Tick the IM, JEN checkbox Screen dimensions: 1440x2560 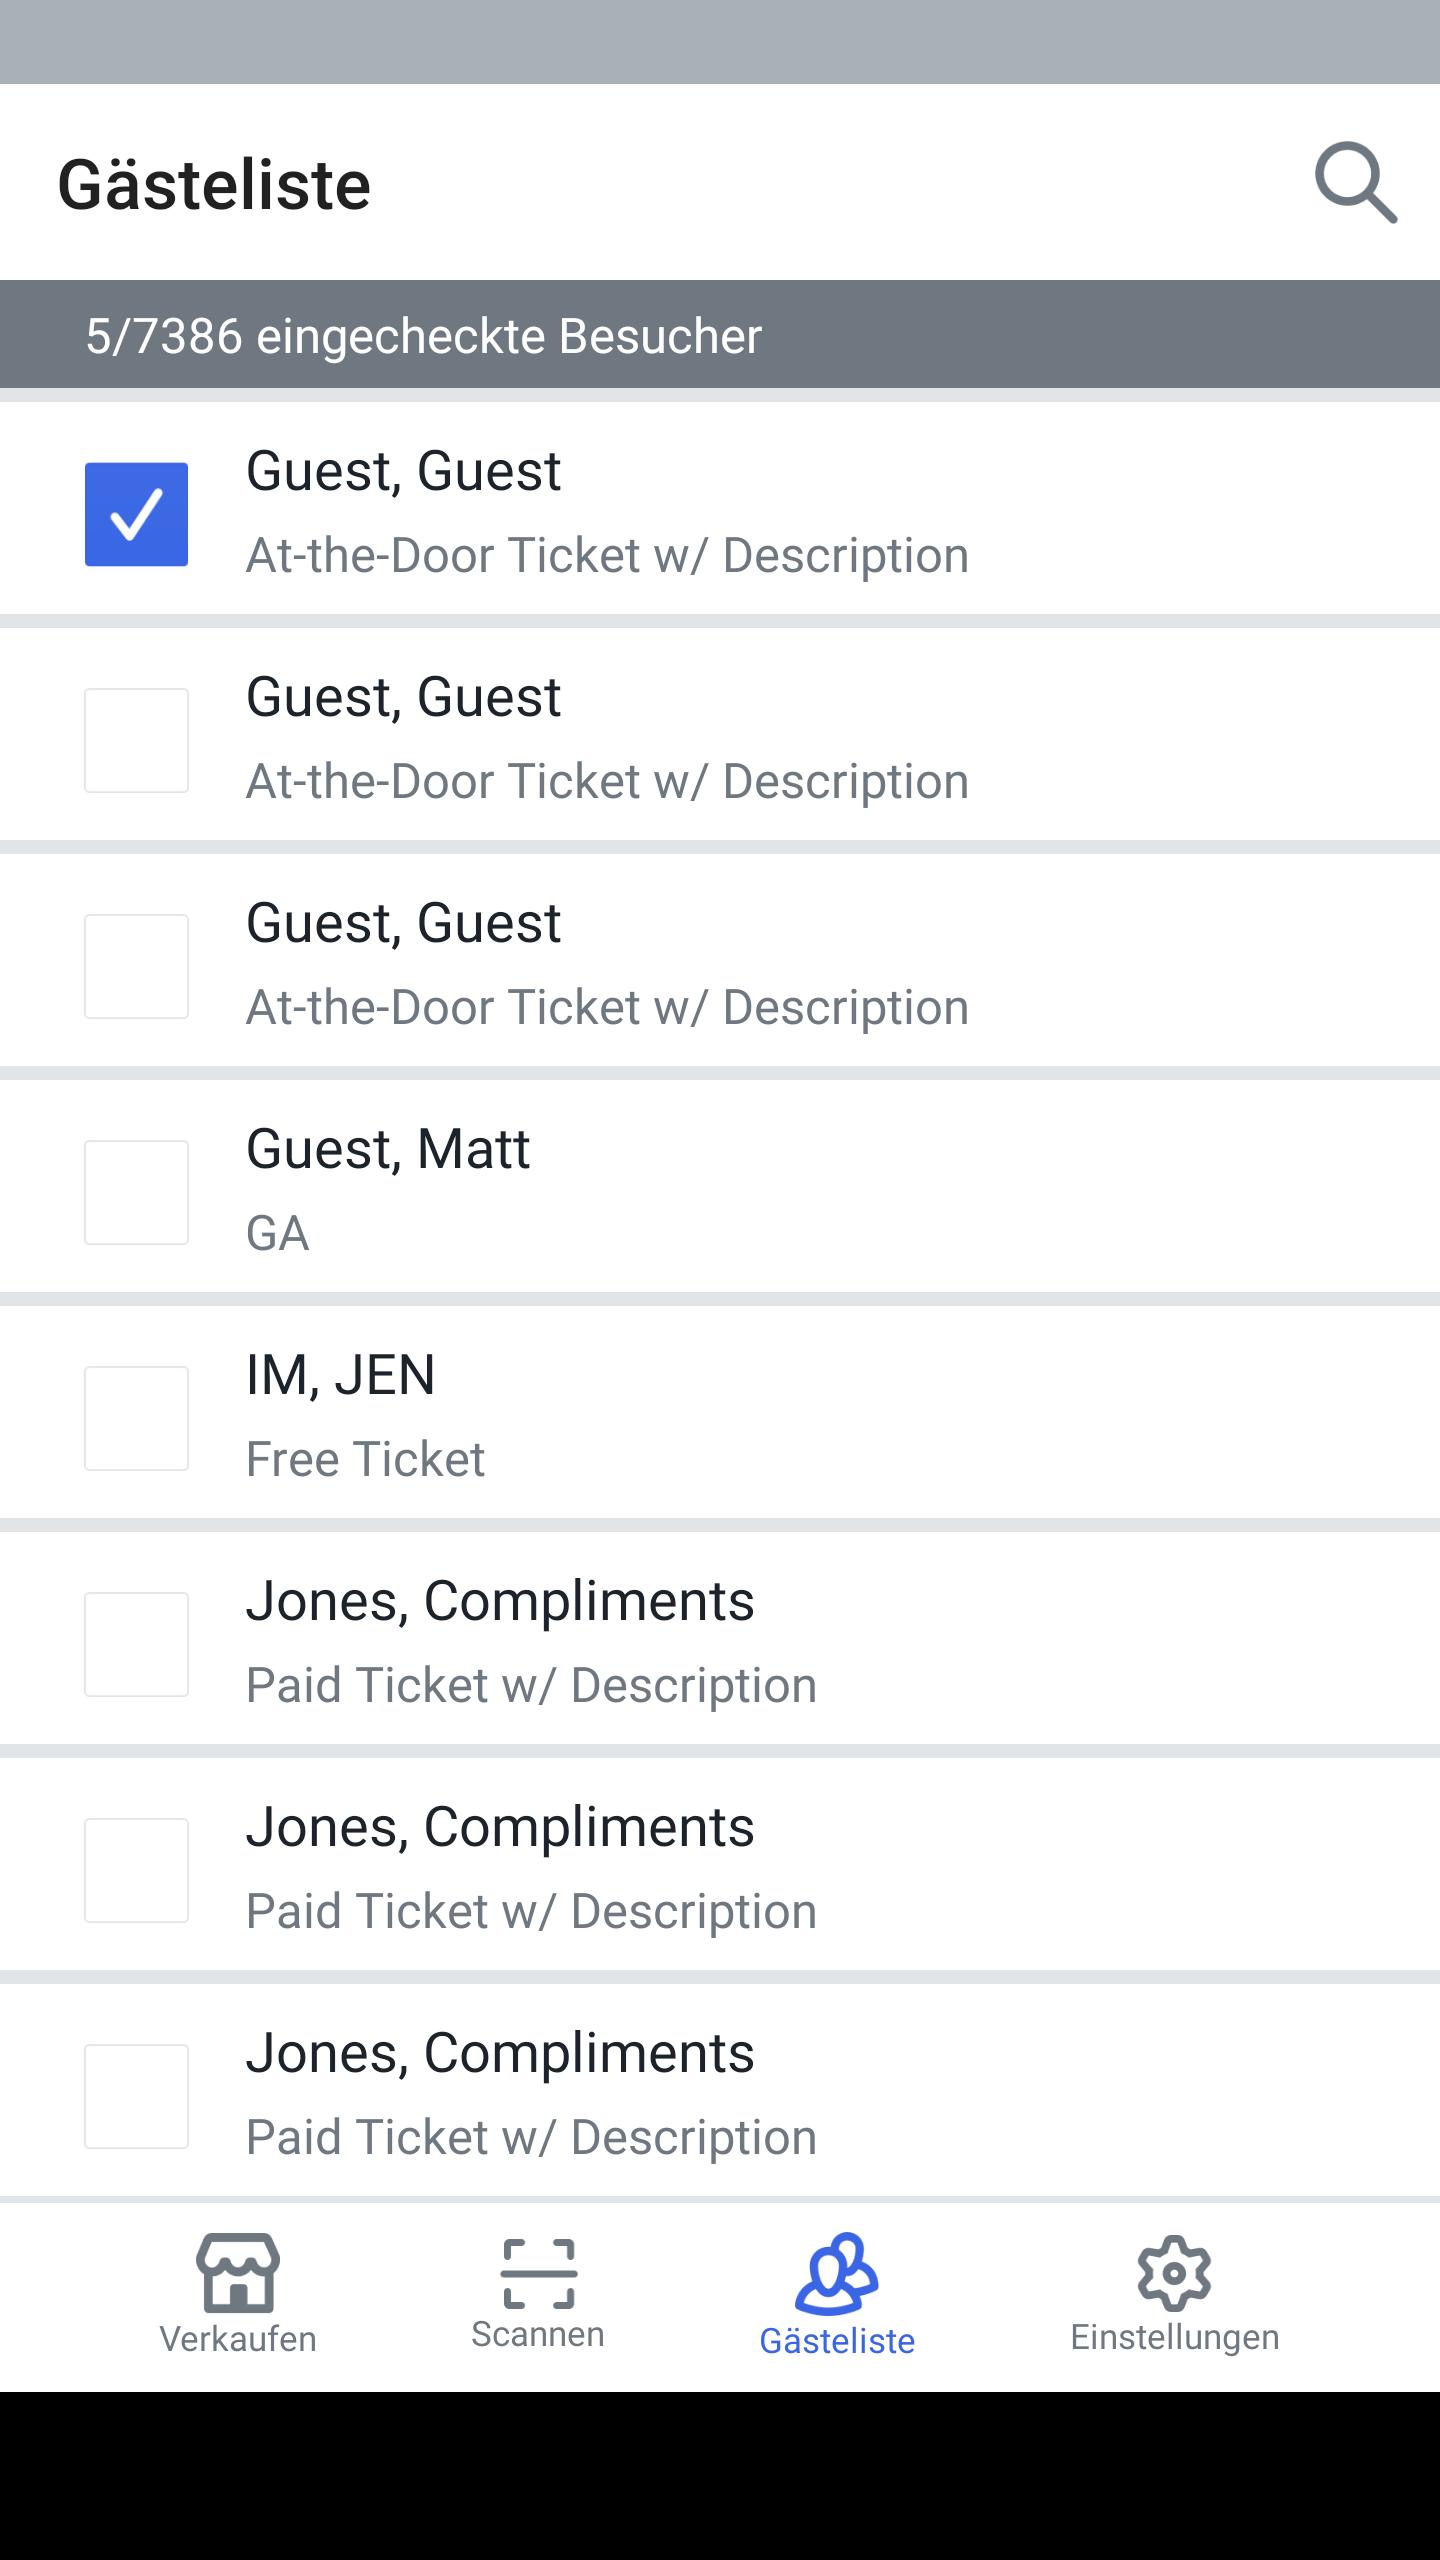tap(136, 1418)
